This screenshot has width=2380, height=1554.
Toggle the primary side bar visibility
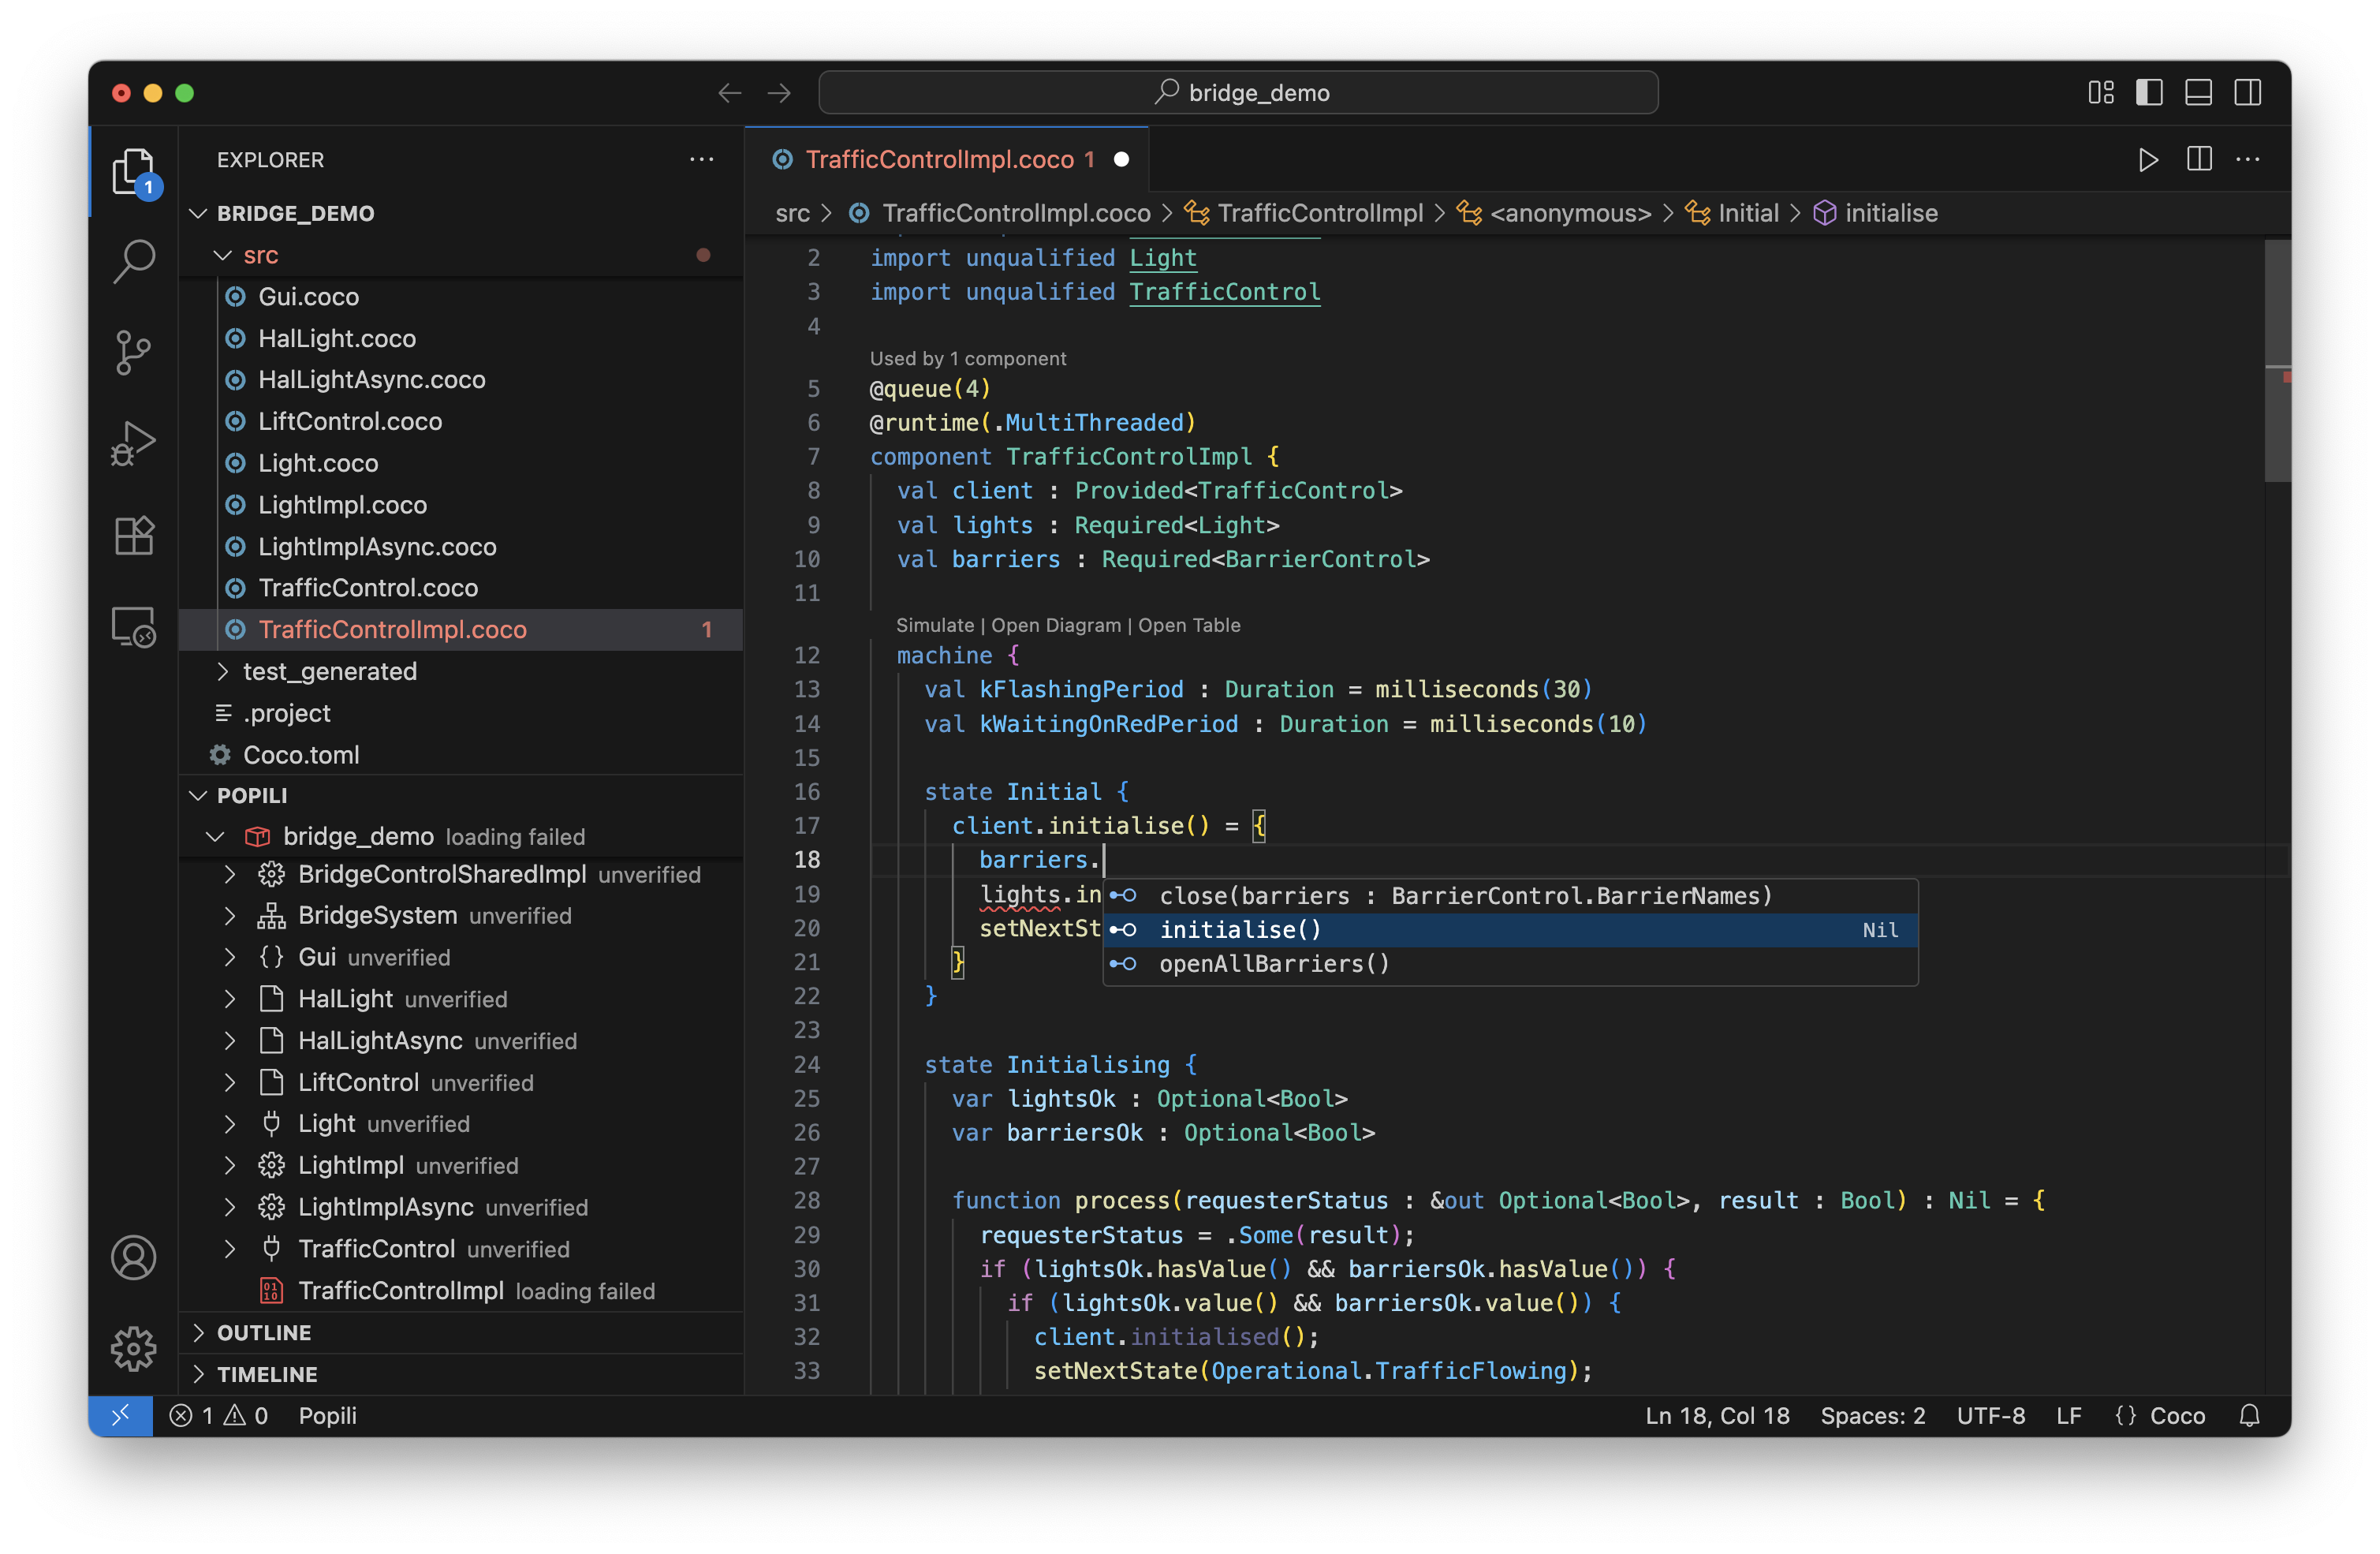click(2149, 93)
